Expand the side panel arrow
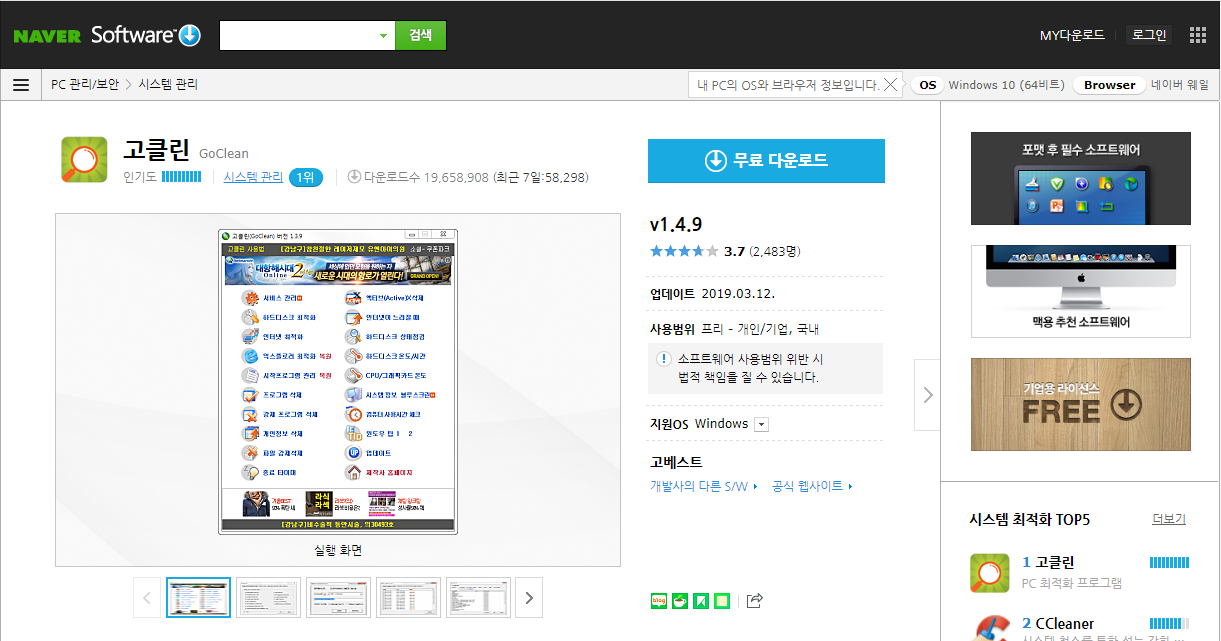The image size is (1221, 641). [x=928, y=395]
